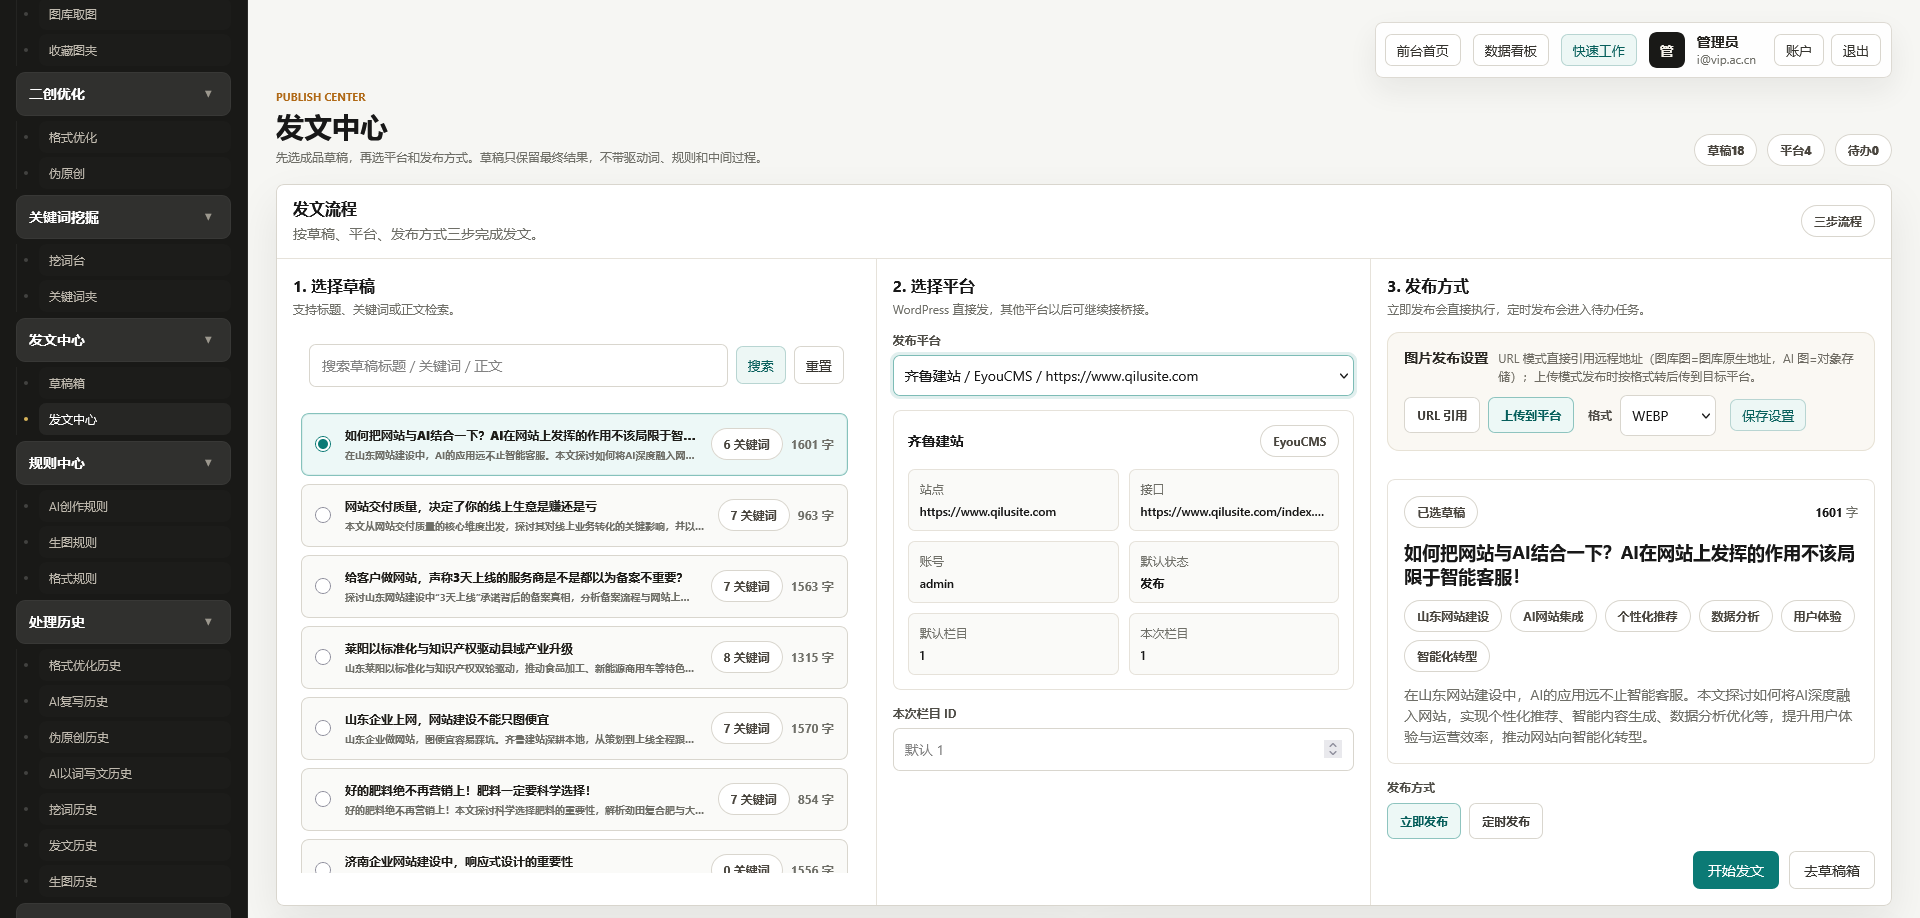
Task: Select draft 莱阳以标准化与知识产权 radio button
Action: [x=323, y=657]
